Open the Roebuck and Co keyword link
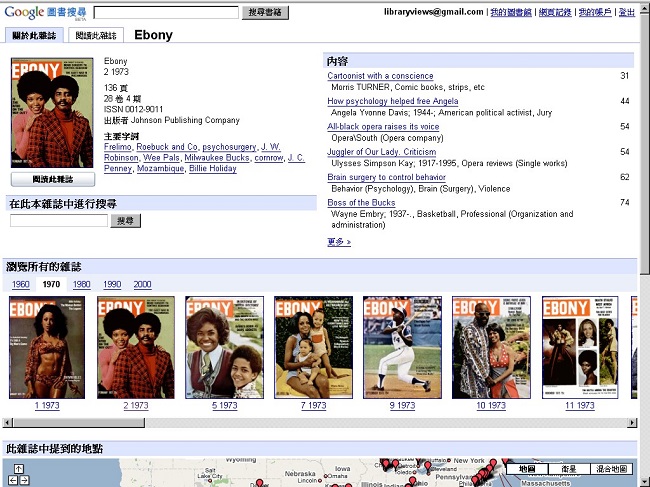 click(x=167, y=147)
